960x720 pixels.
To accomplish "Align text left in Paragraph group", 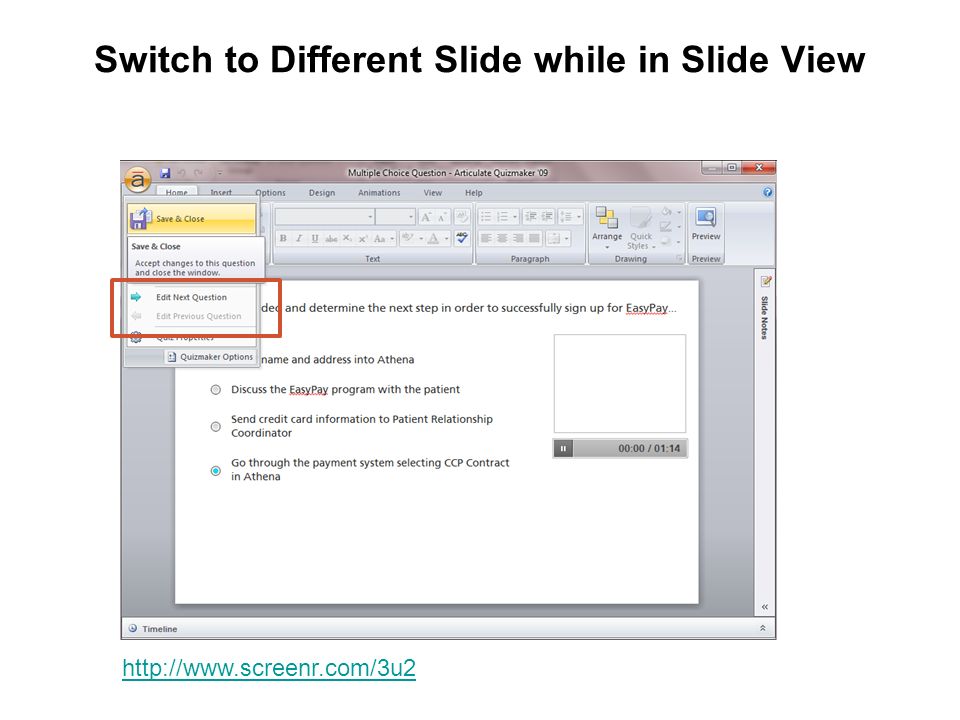I will [486, 238].
